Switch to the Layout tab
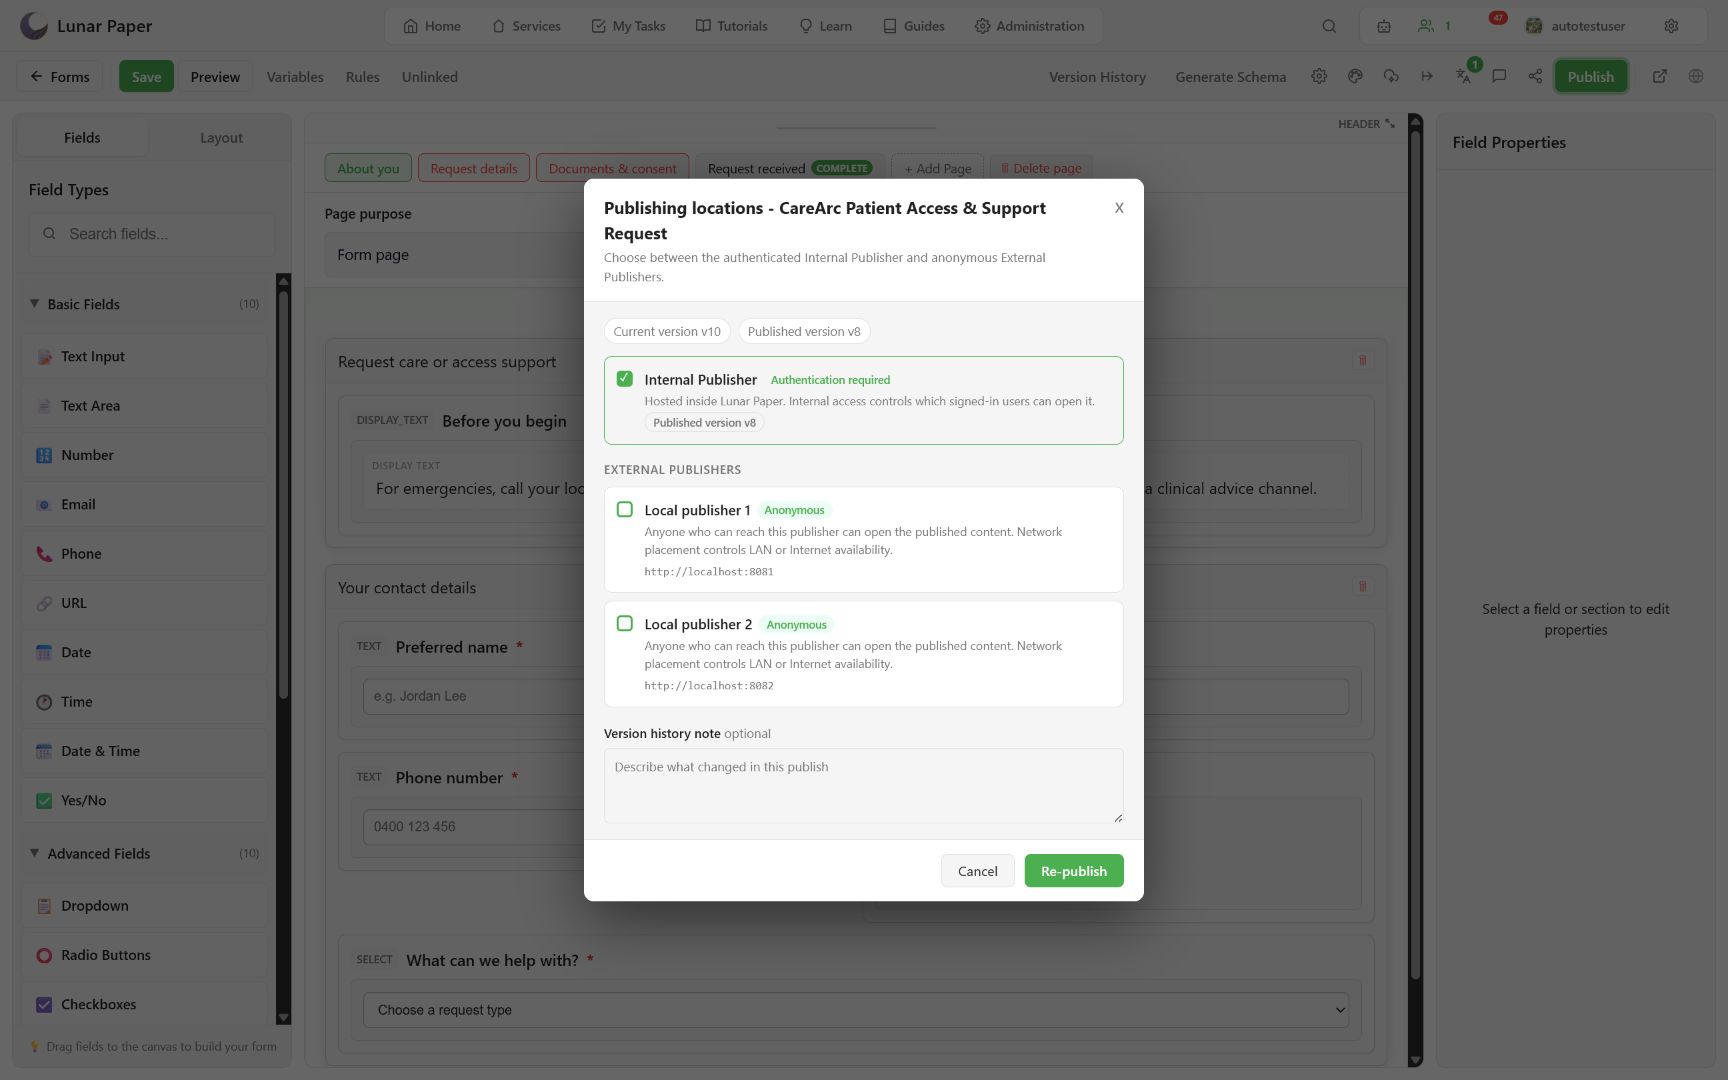1728x1080 pixels. [x=221, y=138]
